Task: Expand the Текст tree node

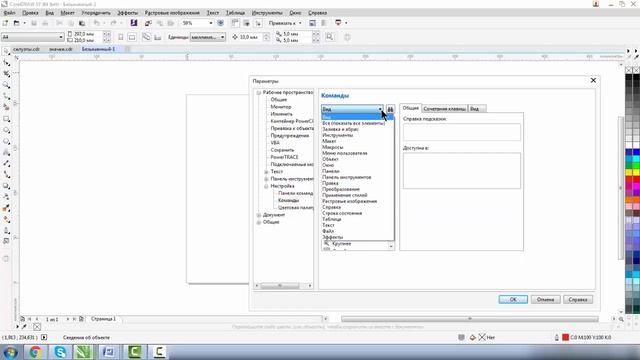Action: click(x=266, y=172)
